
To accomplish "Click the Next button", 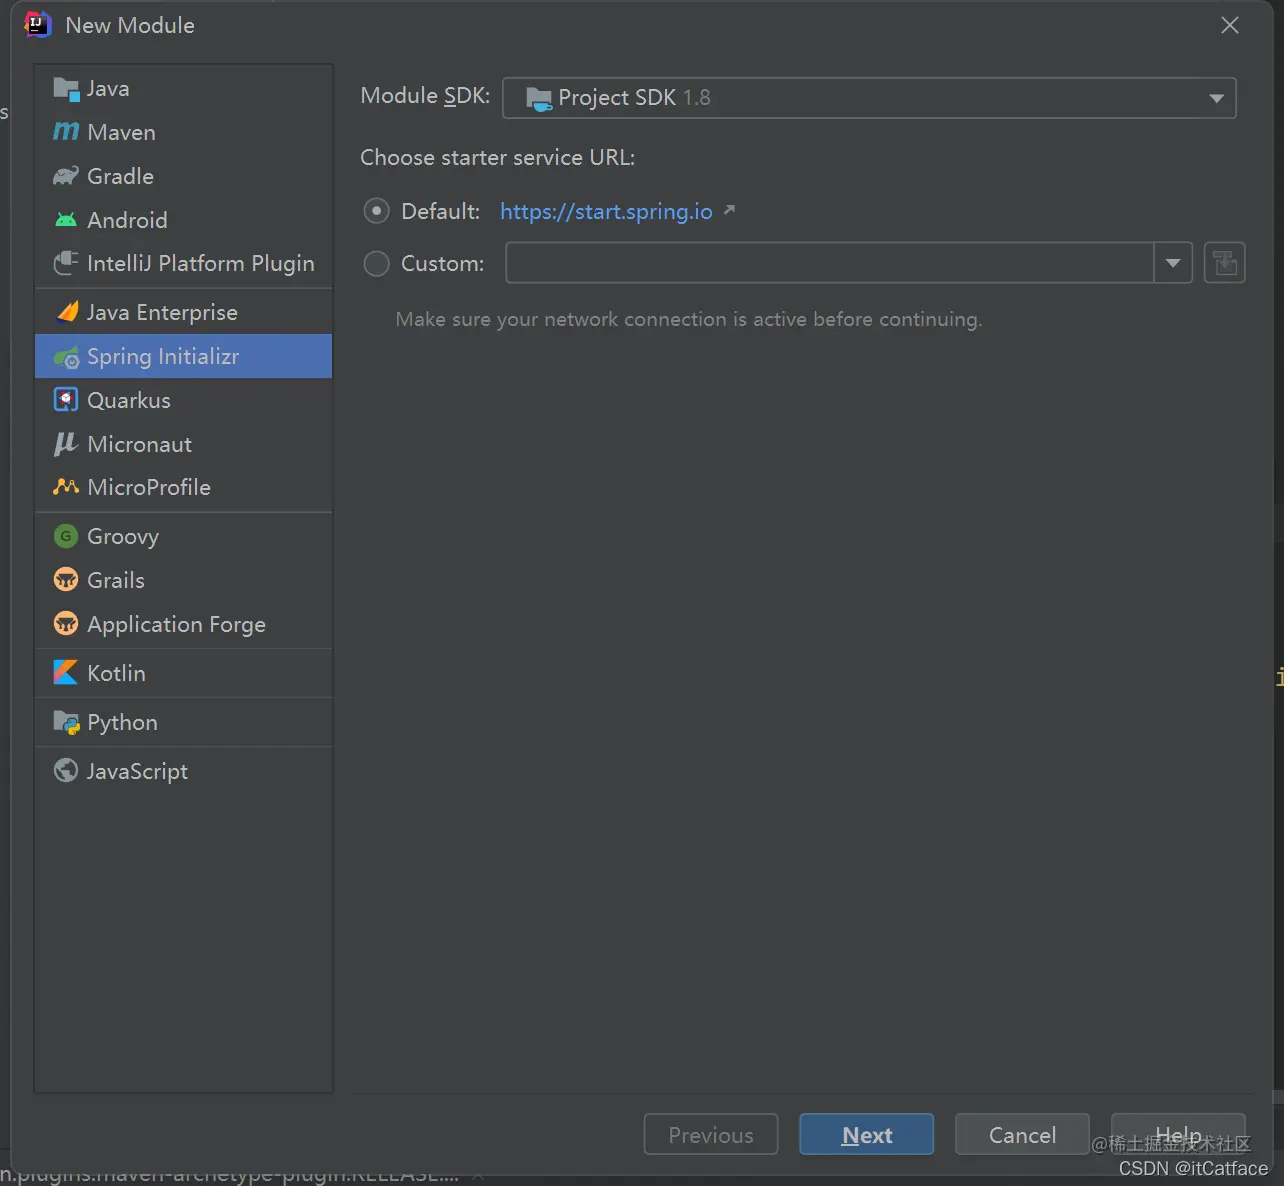I will point(867,1135).
